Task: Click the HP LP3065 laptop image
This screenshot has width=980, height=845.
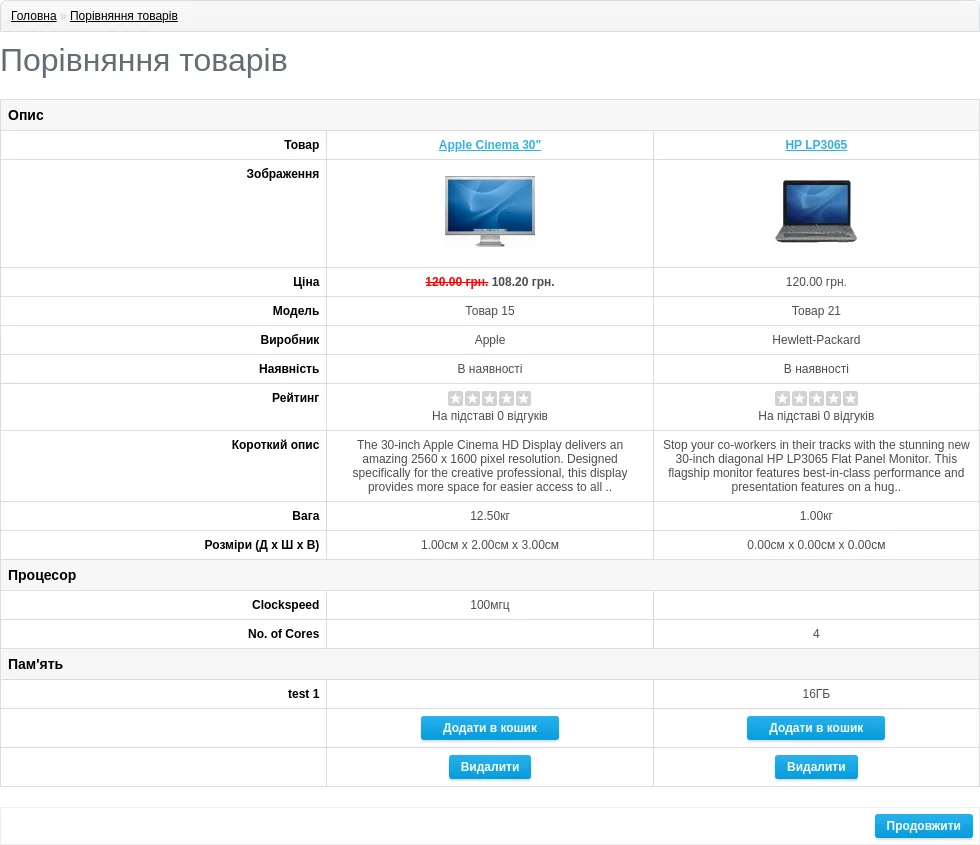Action: tap(816, 211)
